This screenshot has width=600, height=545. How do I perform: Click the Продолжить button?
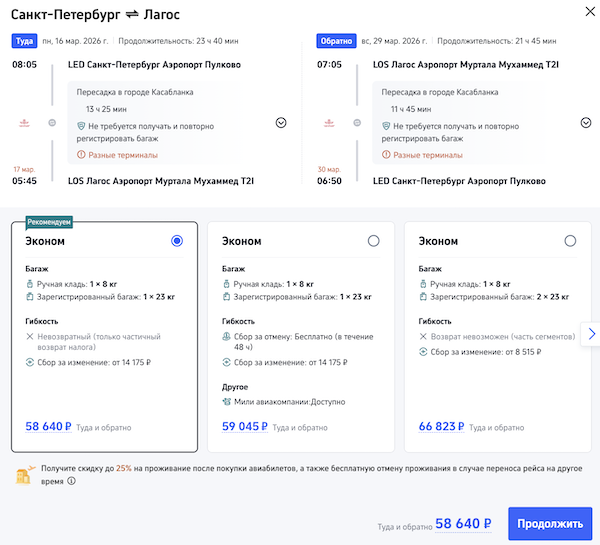[x=550, y=523]
